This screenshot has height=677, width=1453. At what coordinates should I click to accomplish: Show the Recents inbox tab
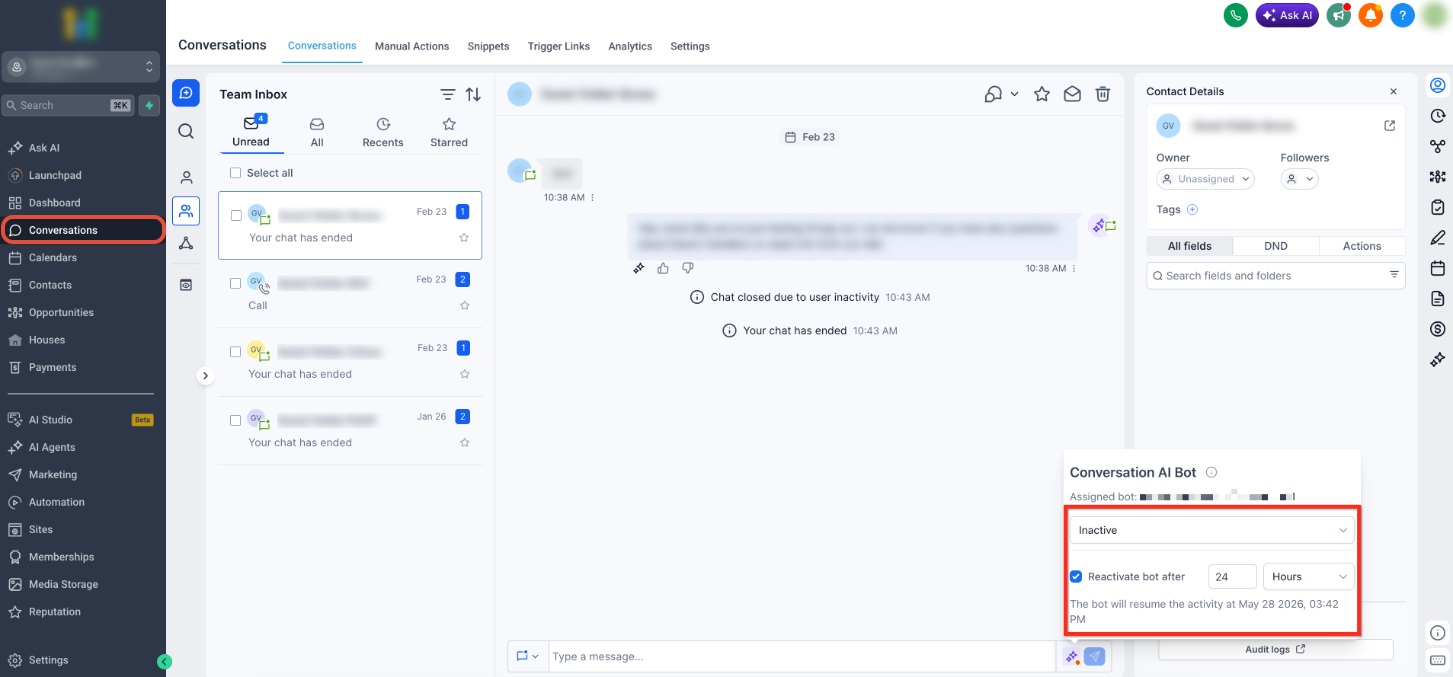pos(383,133)
